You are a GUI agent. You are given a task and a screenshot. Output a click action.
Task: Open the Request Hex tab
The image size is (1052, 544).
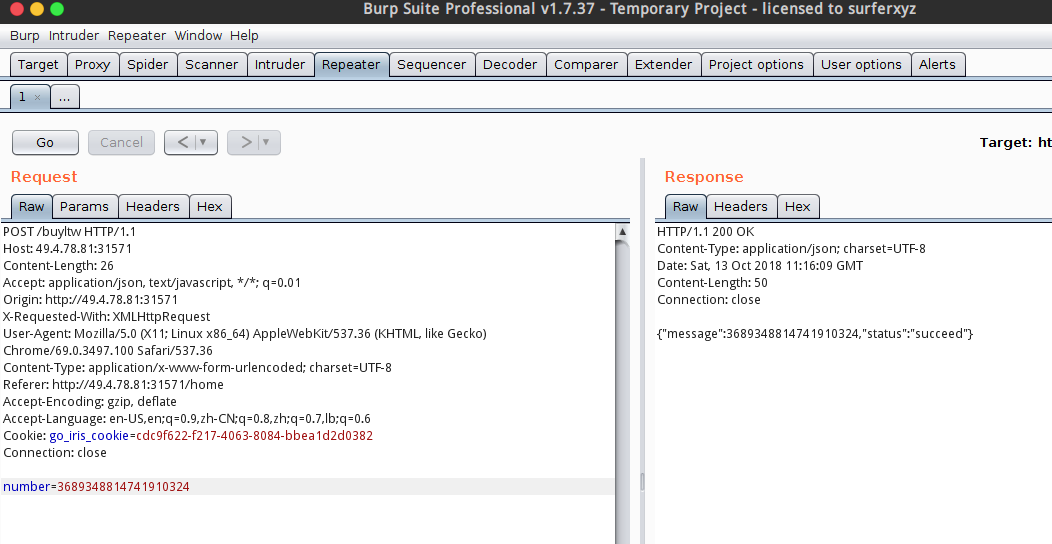[210, 207]
